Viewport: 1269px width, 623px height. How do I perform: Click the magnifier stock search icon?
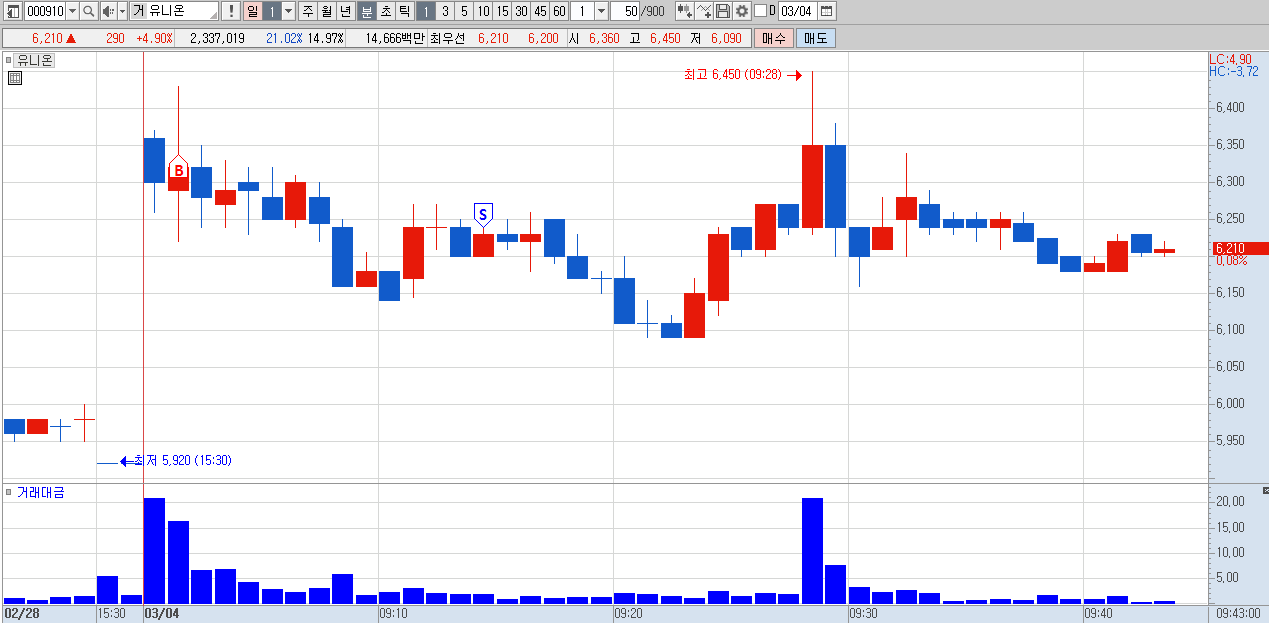(x=88, y=11)
